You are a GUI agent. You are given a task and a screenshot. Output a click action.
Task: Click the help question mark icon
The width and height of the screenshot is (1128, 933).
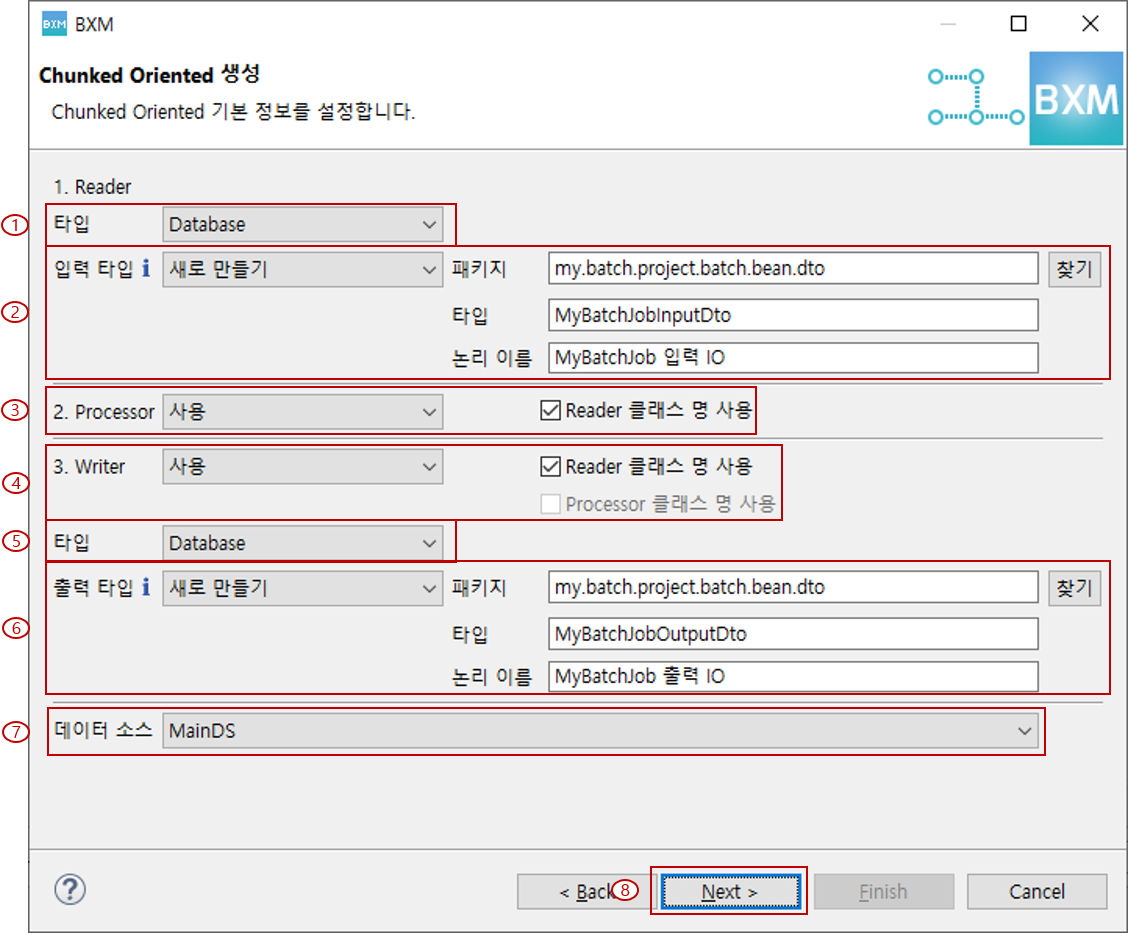[69, 890]
